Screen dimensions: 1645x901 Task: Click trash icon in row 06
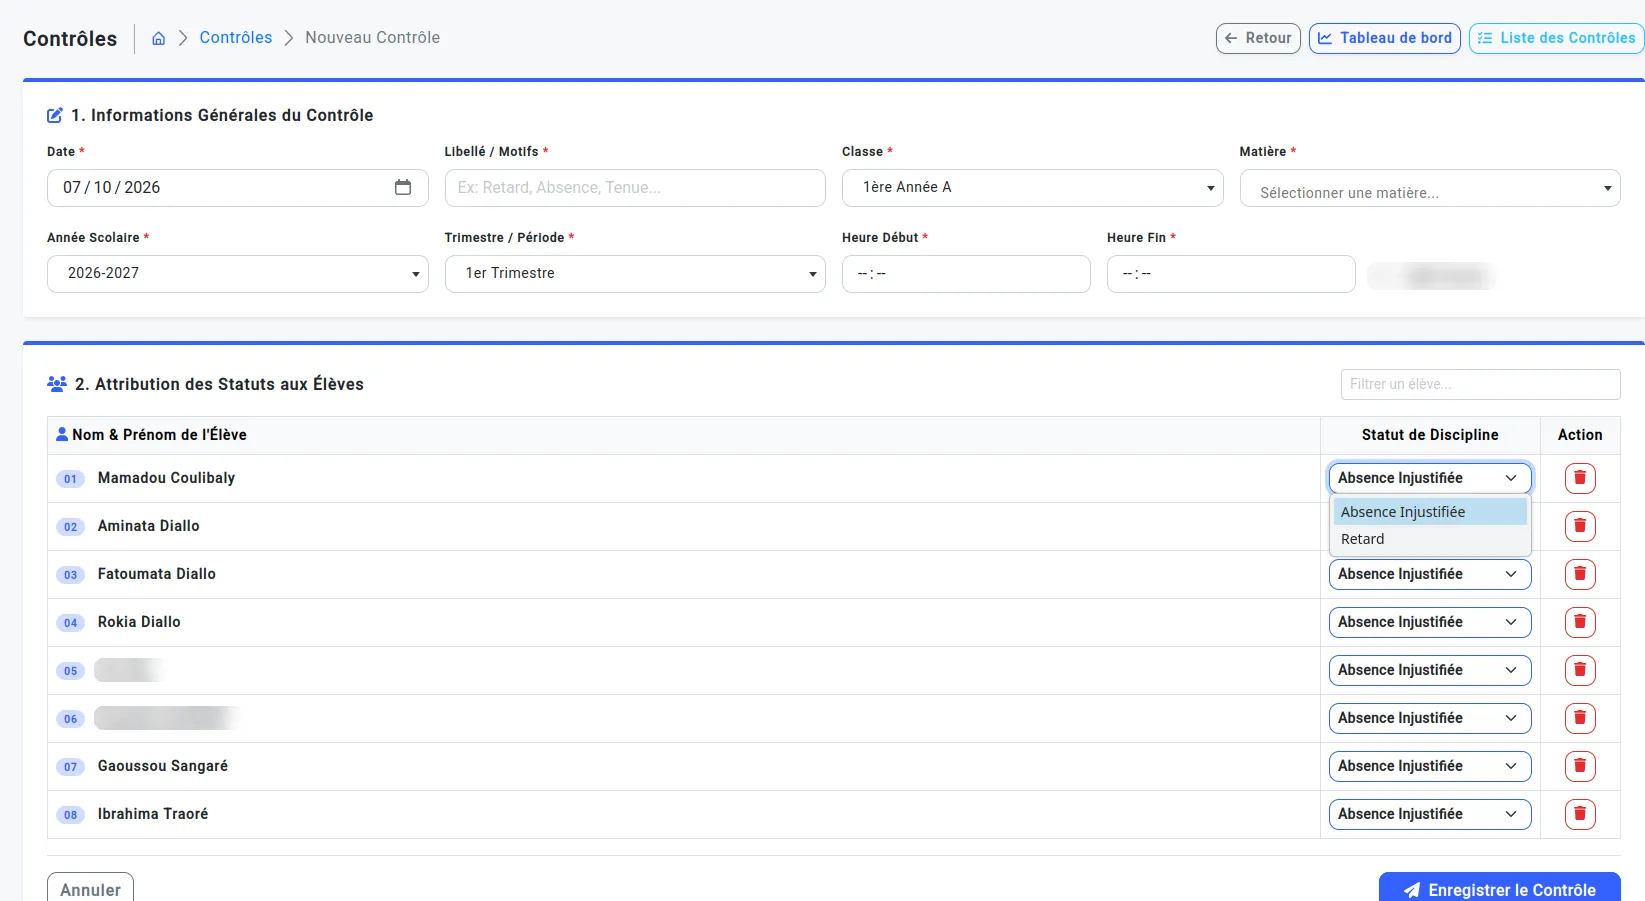(1580, 718)
